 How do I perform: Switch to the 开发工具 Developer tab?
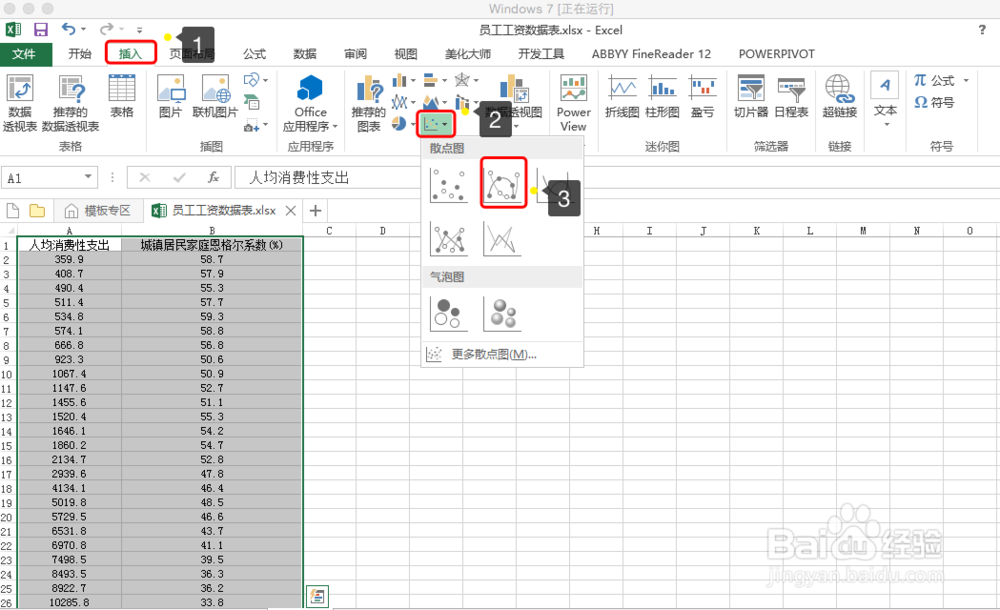tap(541, 54)
